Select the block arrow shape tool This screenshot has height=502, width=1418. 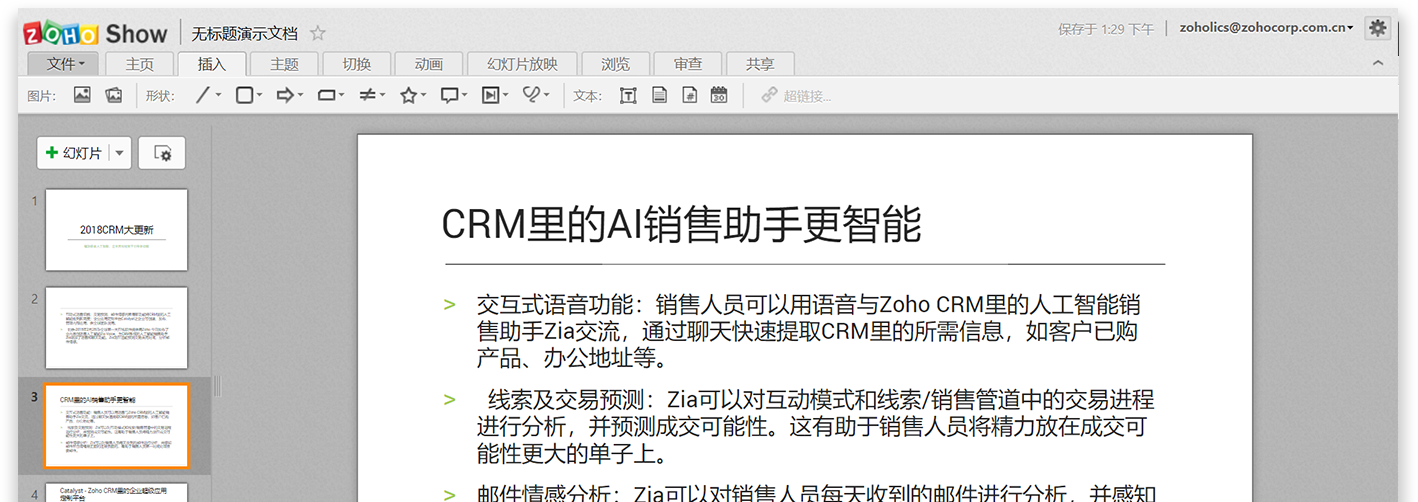pos(285,95)
